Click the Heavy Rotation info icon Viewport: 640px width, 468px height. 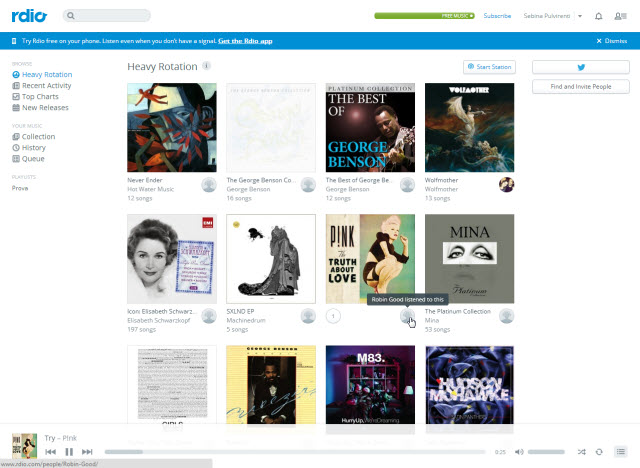click(206, 66)
